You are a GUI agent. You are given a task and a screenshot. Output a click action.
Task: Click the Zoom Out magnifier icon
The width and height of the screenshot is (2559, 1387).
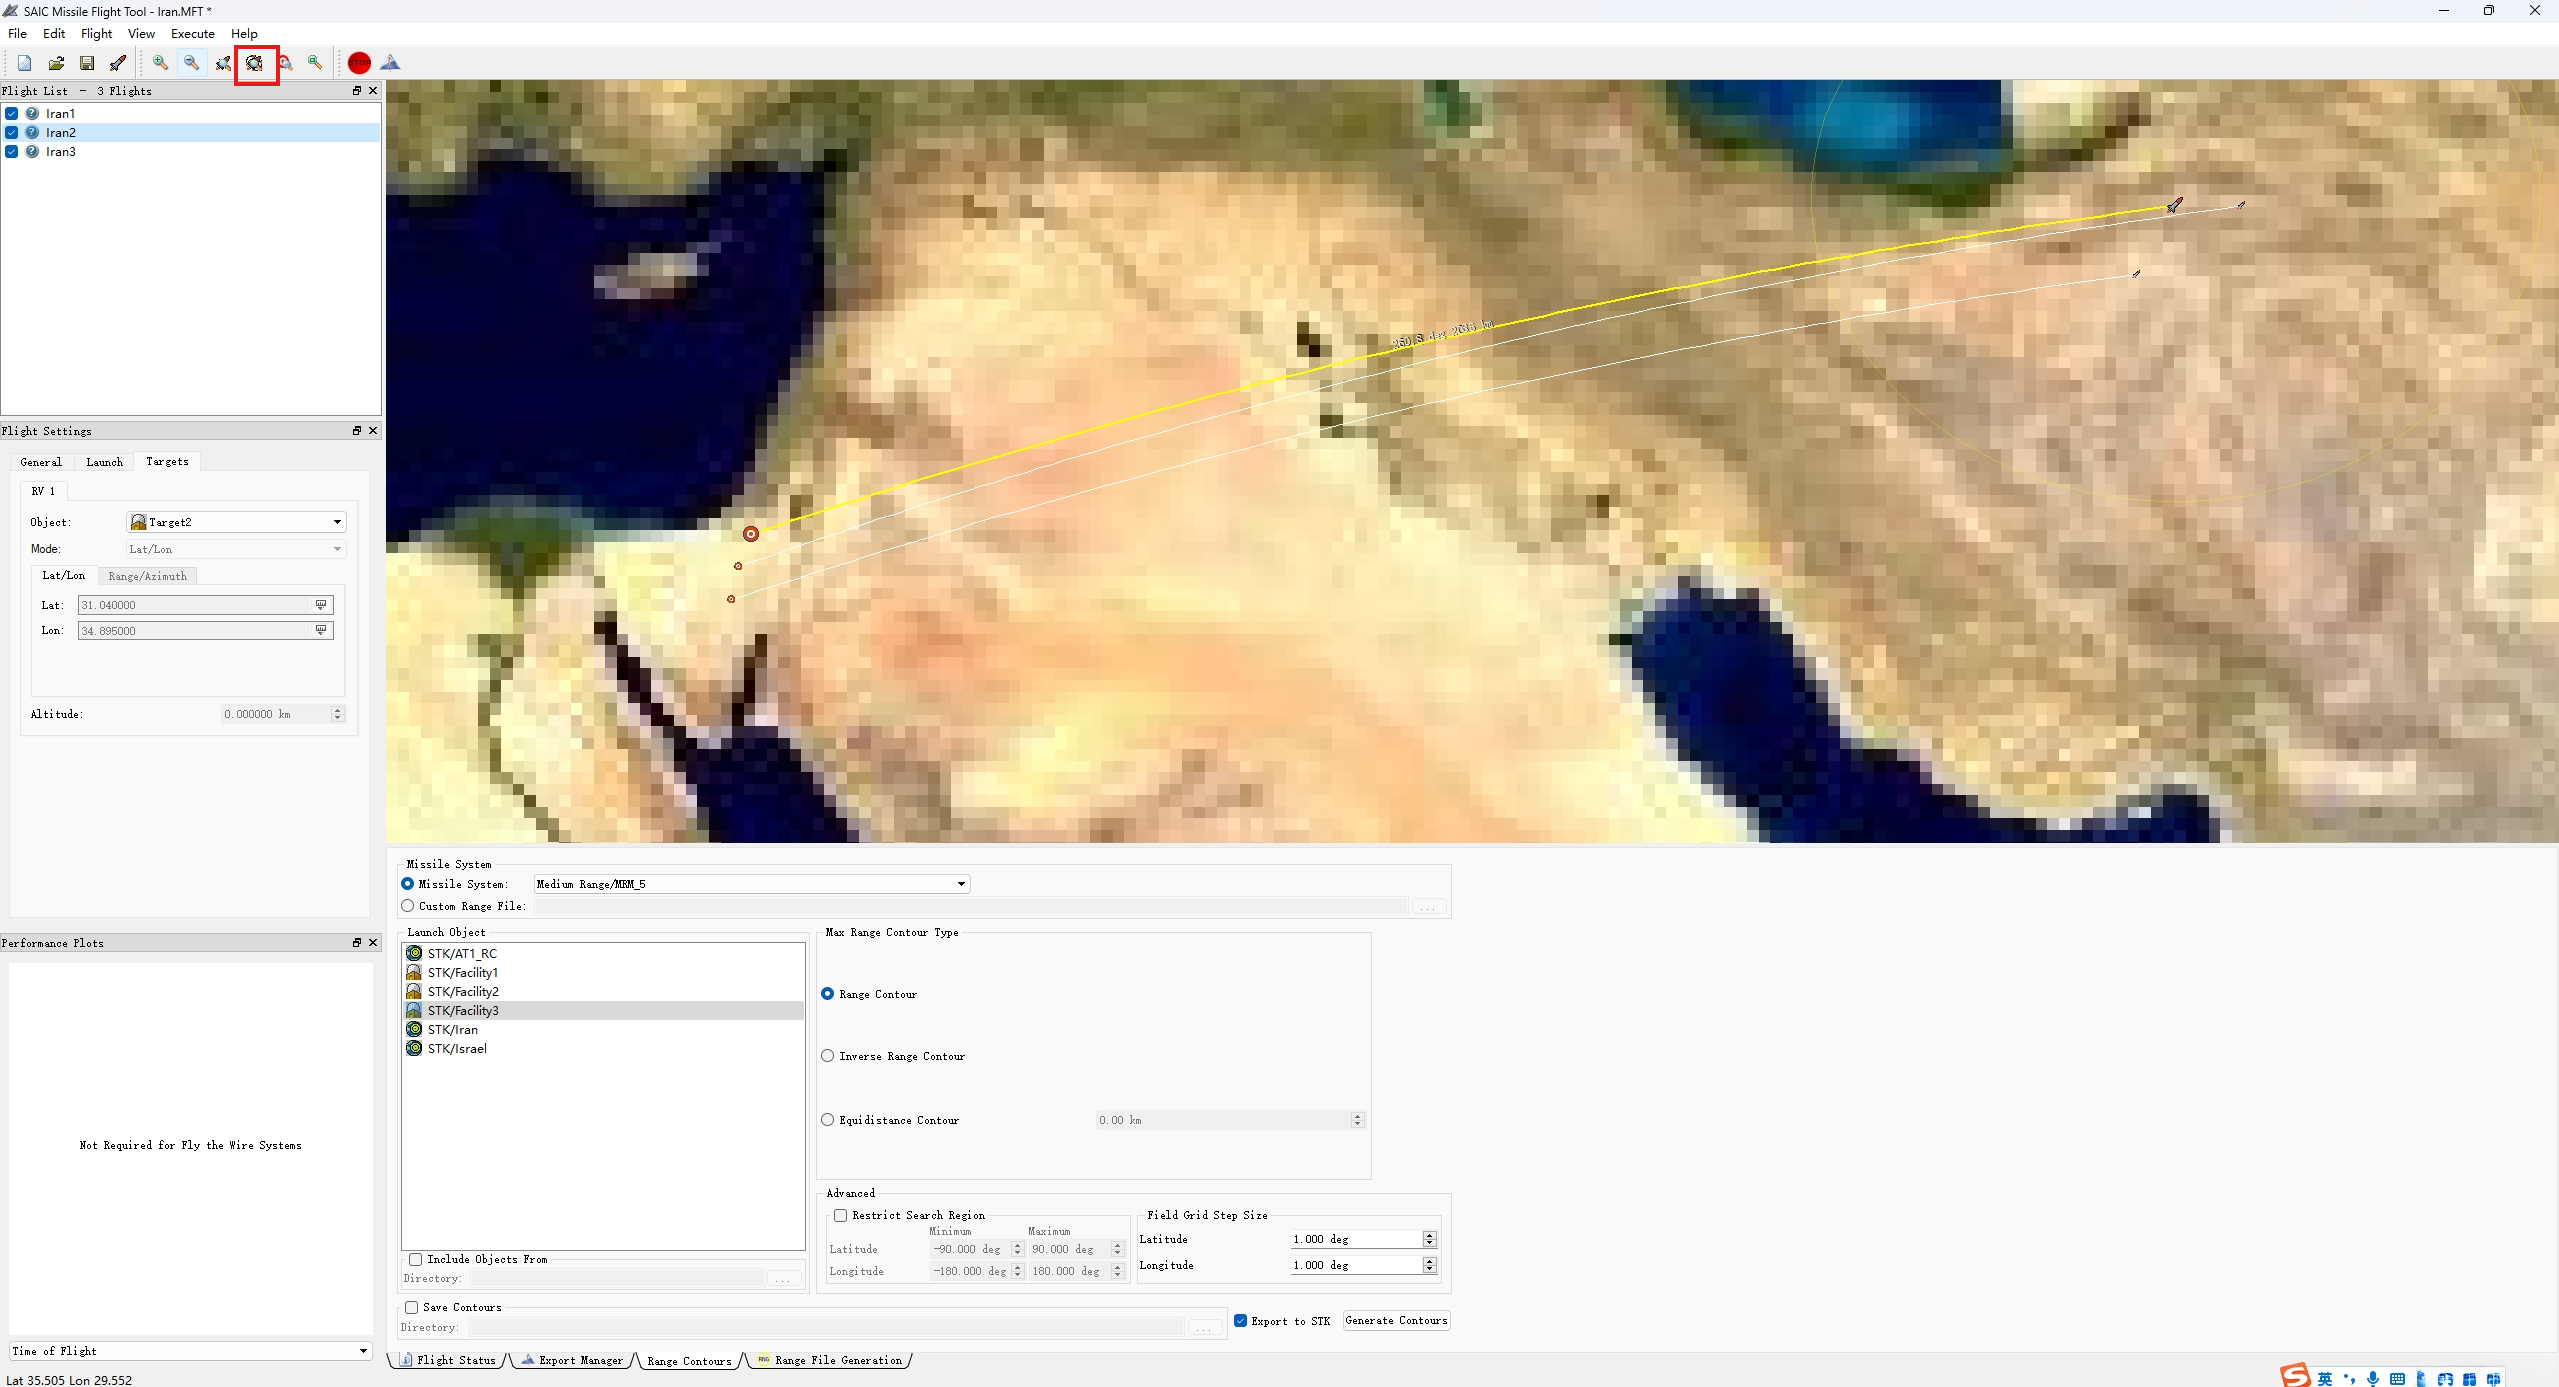coord(191,63)
